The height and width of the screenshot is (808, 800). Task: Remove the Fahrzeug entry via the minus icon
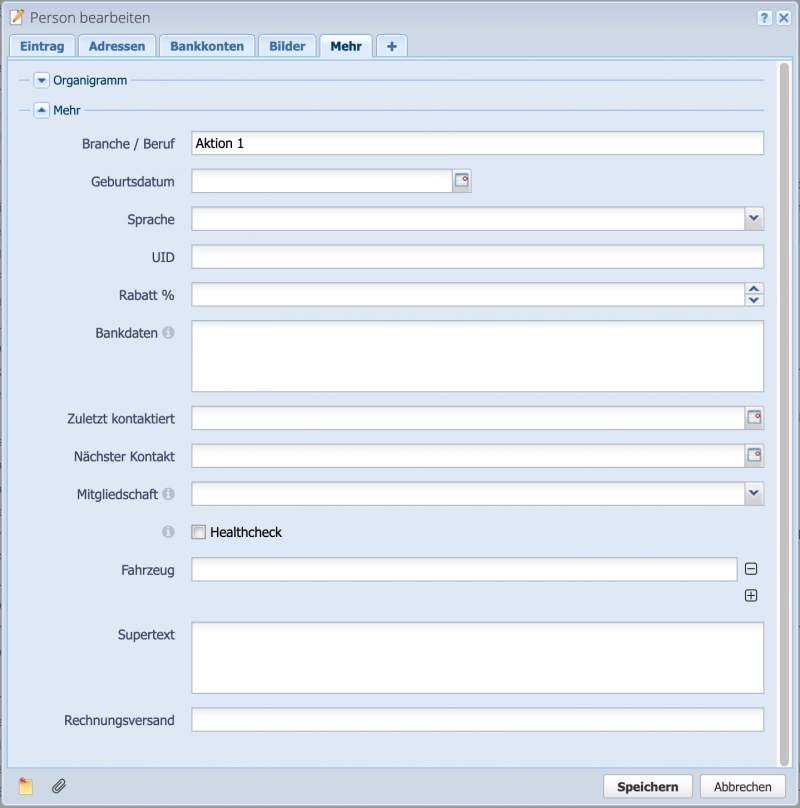[x=752, y=568]
